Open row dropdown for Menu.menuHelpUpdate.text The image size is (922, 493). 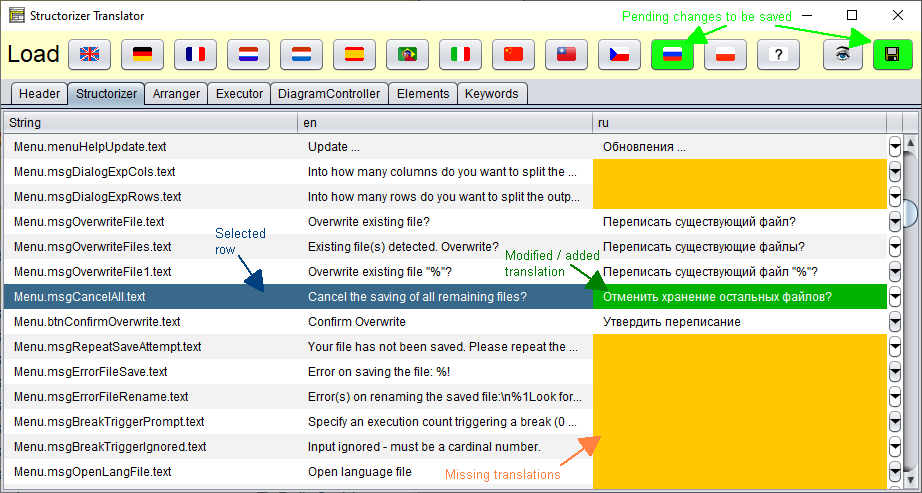coord(894,147)
